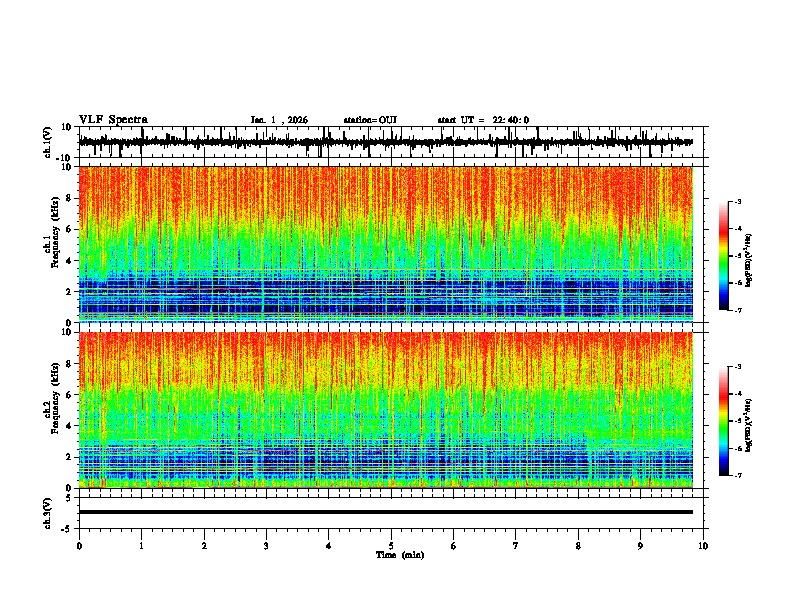
Task: Click the time axis tick label "3"
Action: [x=266, y=546]
